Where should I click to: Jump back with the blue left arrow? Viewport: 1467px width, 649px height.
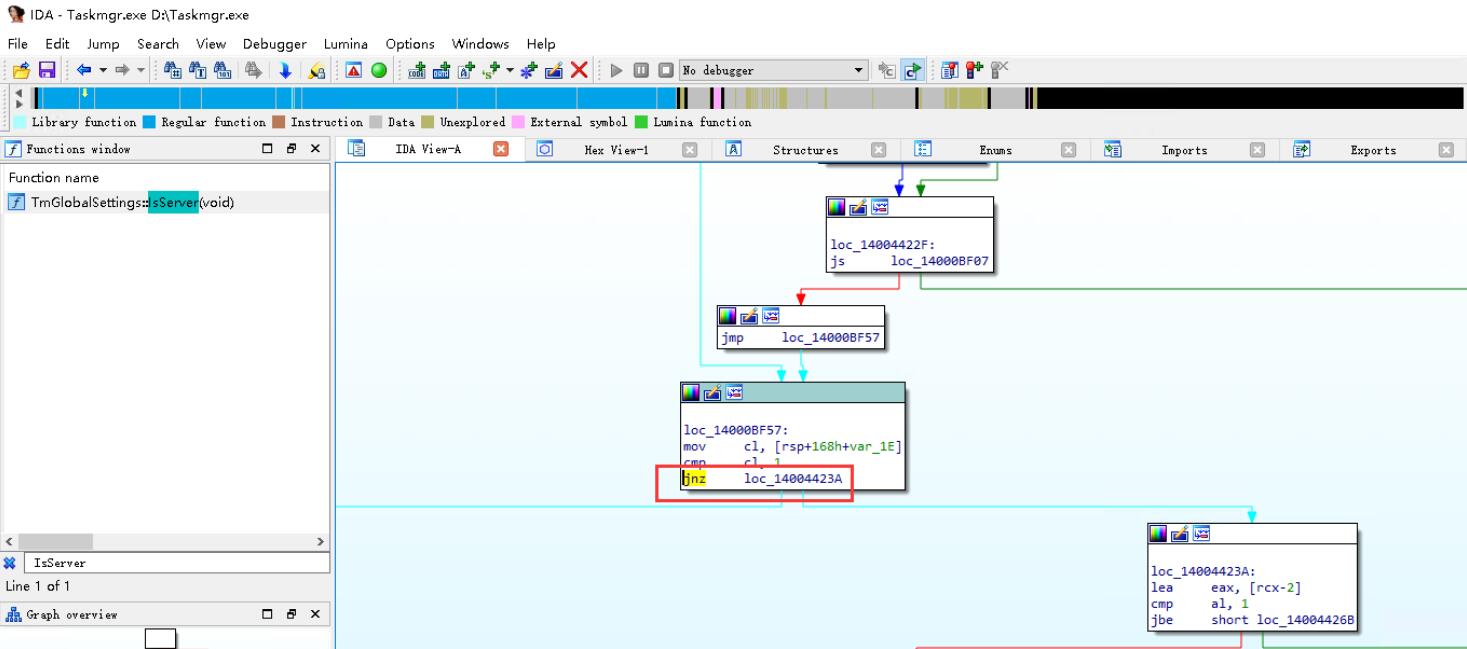coord(84,70)
